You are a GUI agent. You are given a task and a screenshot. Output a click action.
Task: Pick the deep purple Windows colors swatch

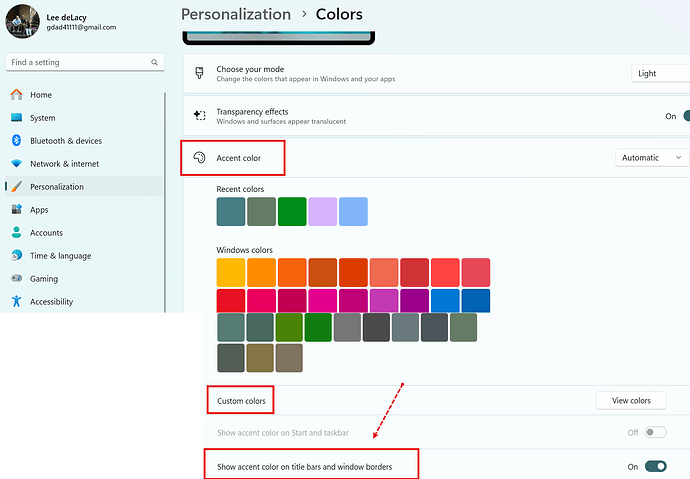(415, 301)
